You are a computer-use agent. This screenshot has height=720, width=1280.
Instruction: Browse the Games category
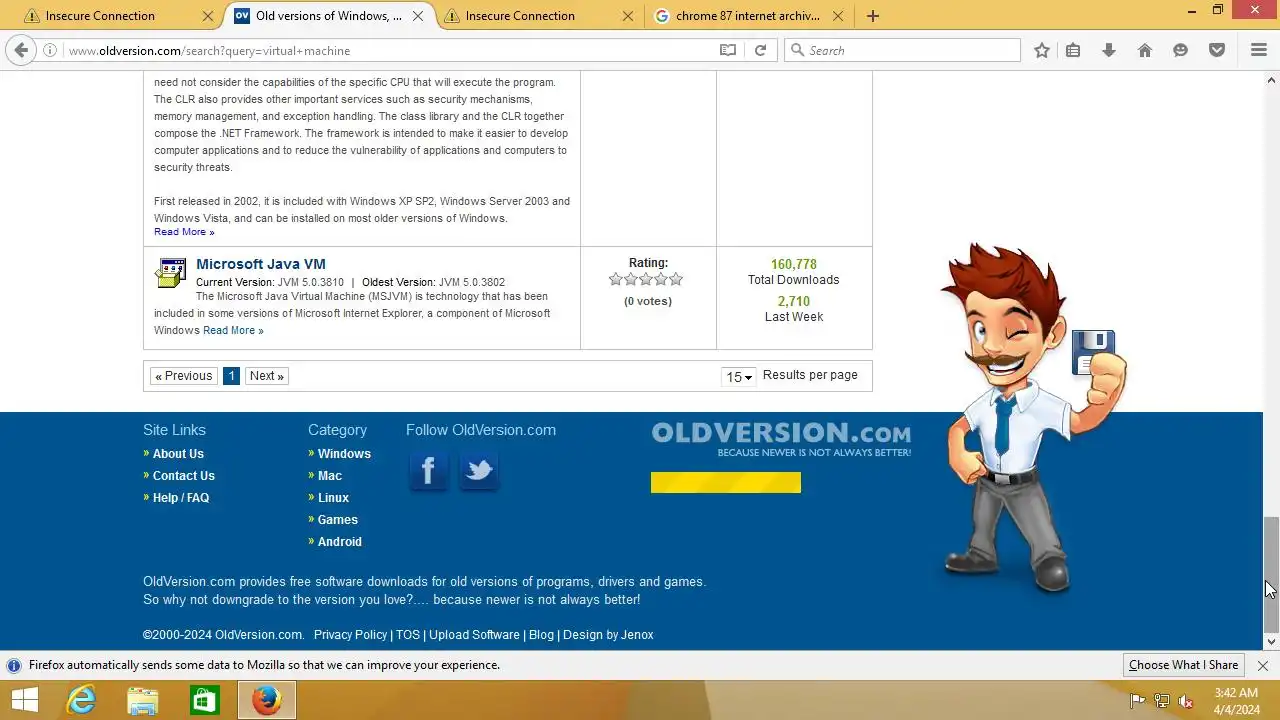pos(338,520)
